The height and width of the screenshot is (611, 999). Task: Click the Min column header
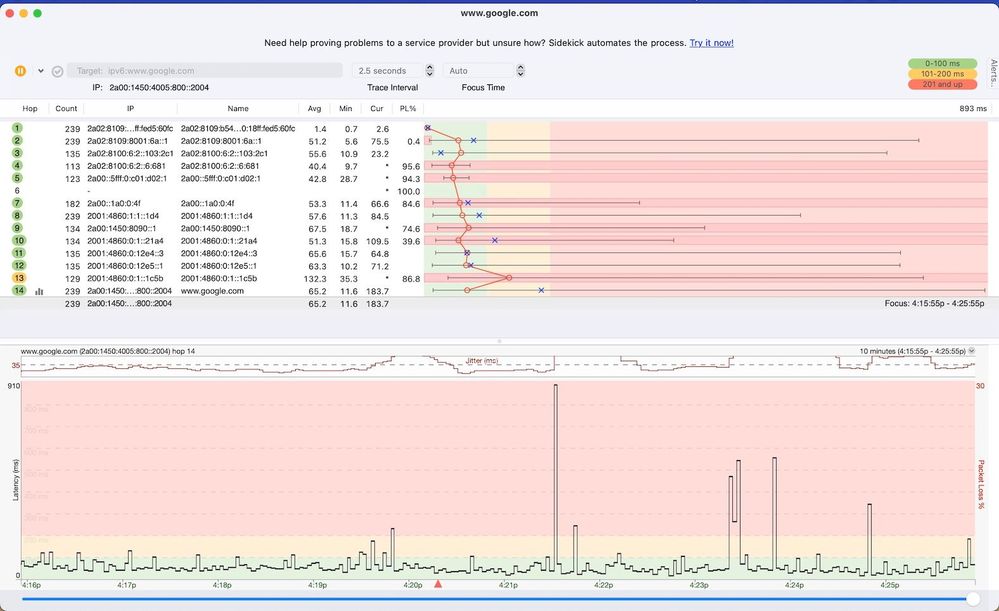[x=345, y=108]
